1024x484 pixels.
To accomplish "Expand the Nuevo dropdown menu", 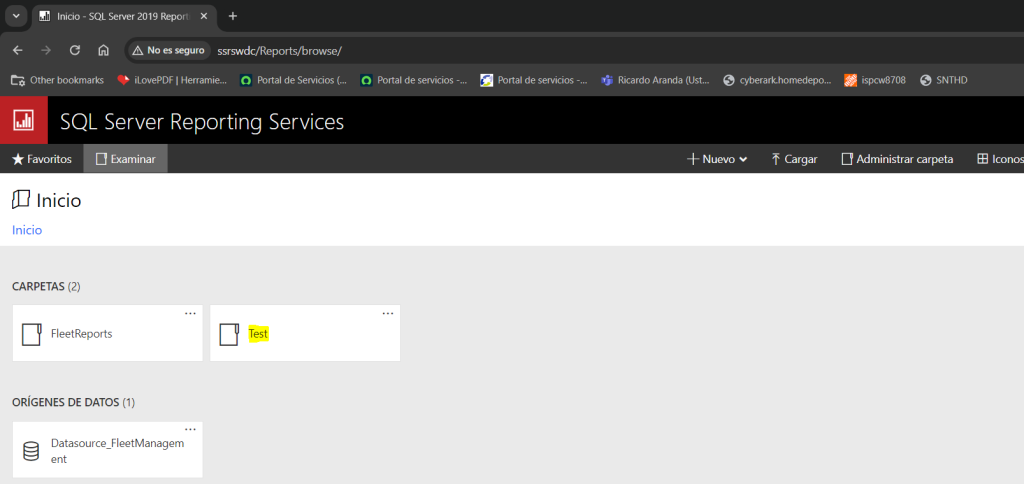I will pyautogui.click(x=717, y=159).
